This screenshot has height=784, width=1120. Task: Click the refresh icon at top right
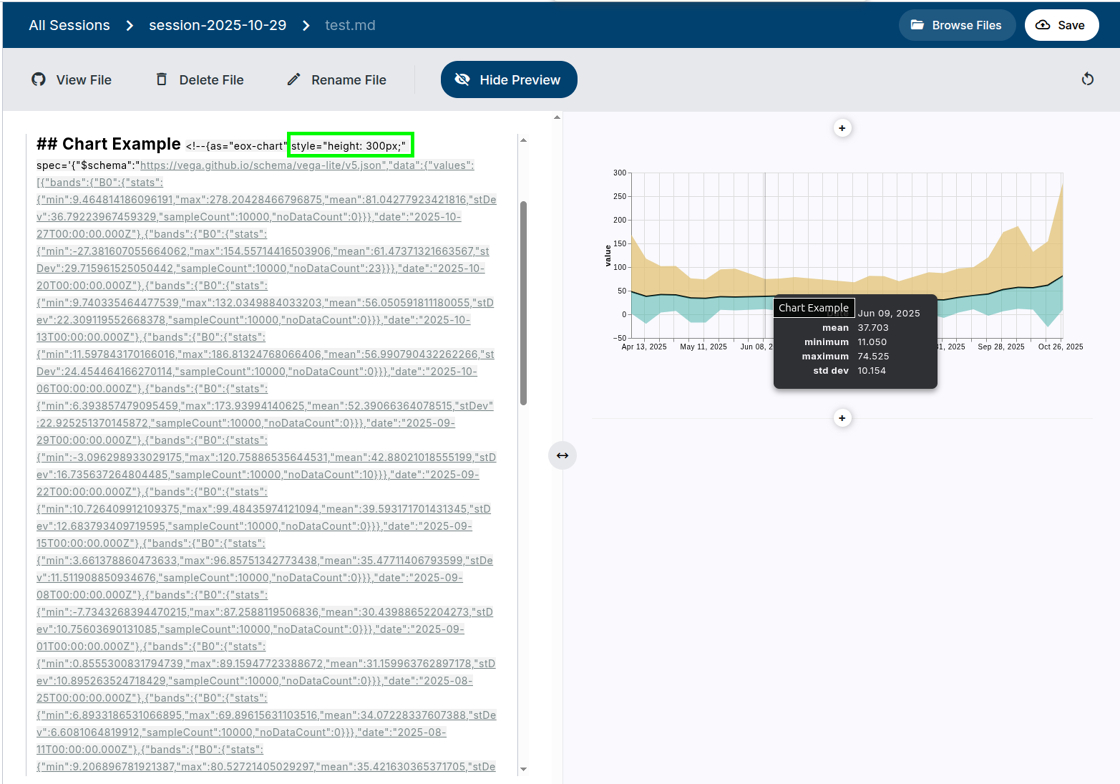click(1087, 80)
